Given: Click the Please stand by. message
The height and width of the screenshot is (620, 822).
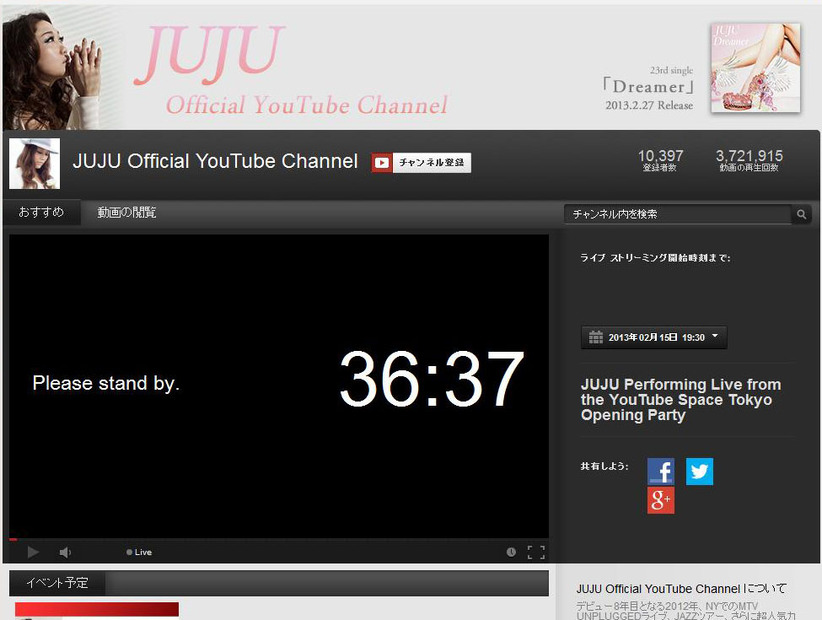Looking at the screenshot, I should (x=106, y=383).
